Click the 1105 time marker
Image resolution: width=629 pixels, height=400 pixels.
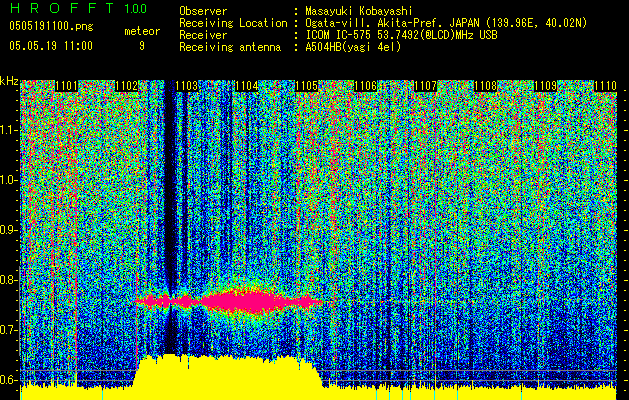[x=306, y=86]
